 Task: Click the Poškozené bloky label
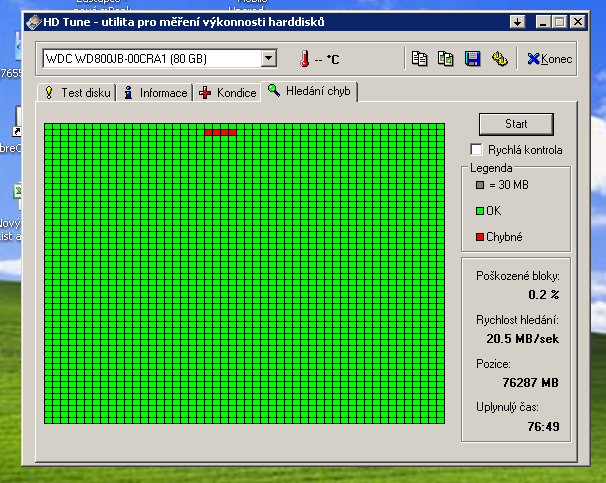click(517, 276)
